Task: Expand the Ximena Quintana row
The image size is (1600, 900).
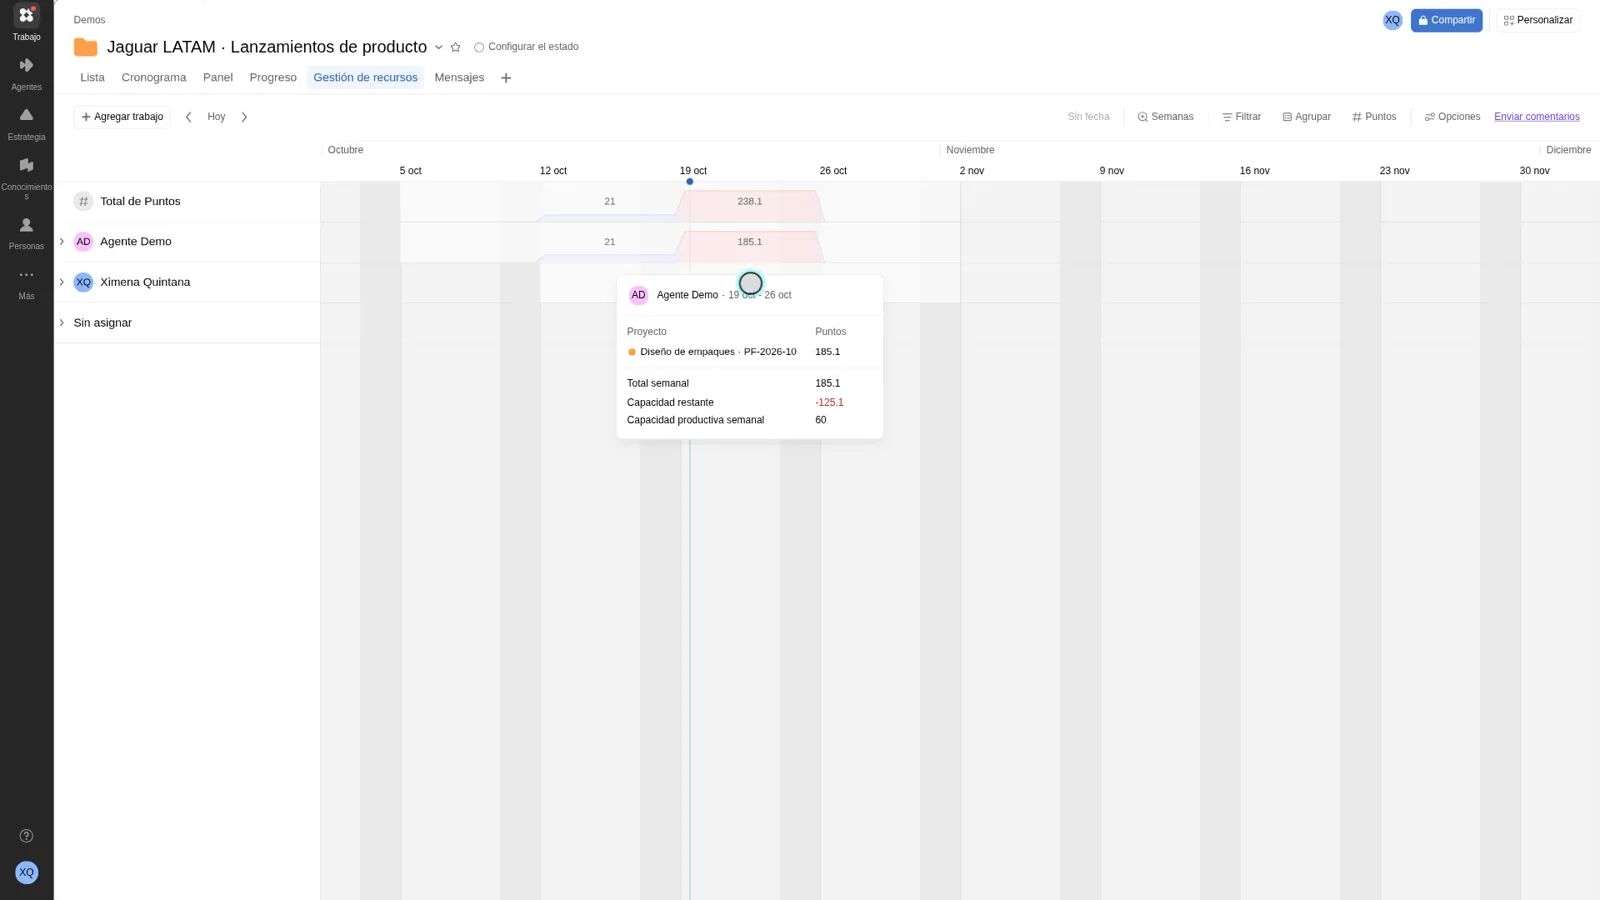Action: click(62, 282)
